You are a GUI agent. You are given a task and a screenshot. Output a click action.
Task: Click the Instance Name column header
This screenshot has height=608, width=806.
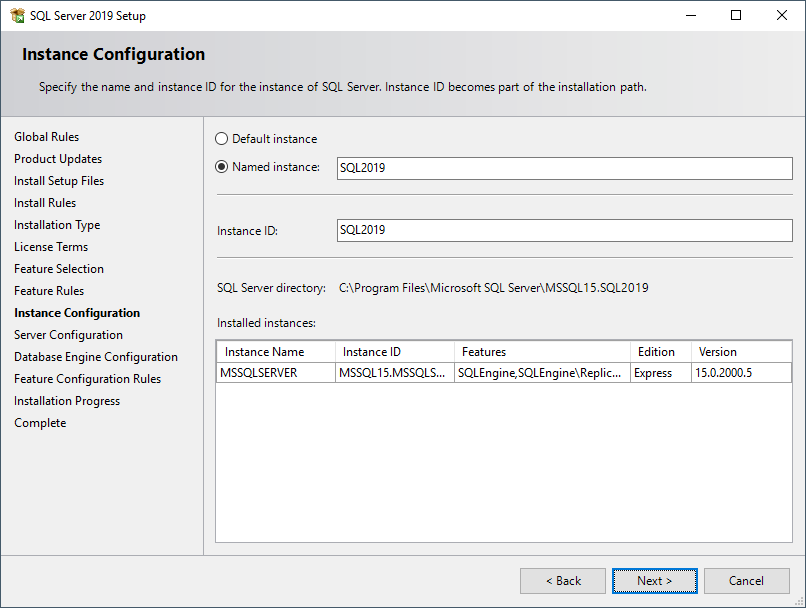(x=276, y=352)
